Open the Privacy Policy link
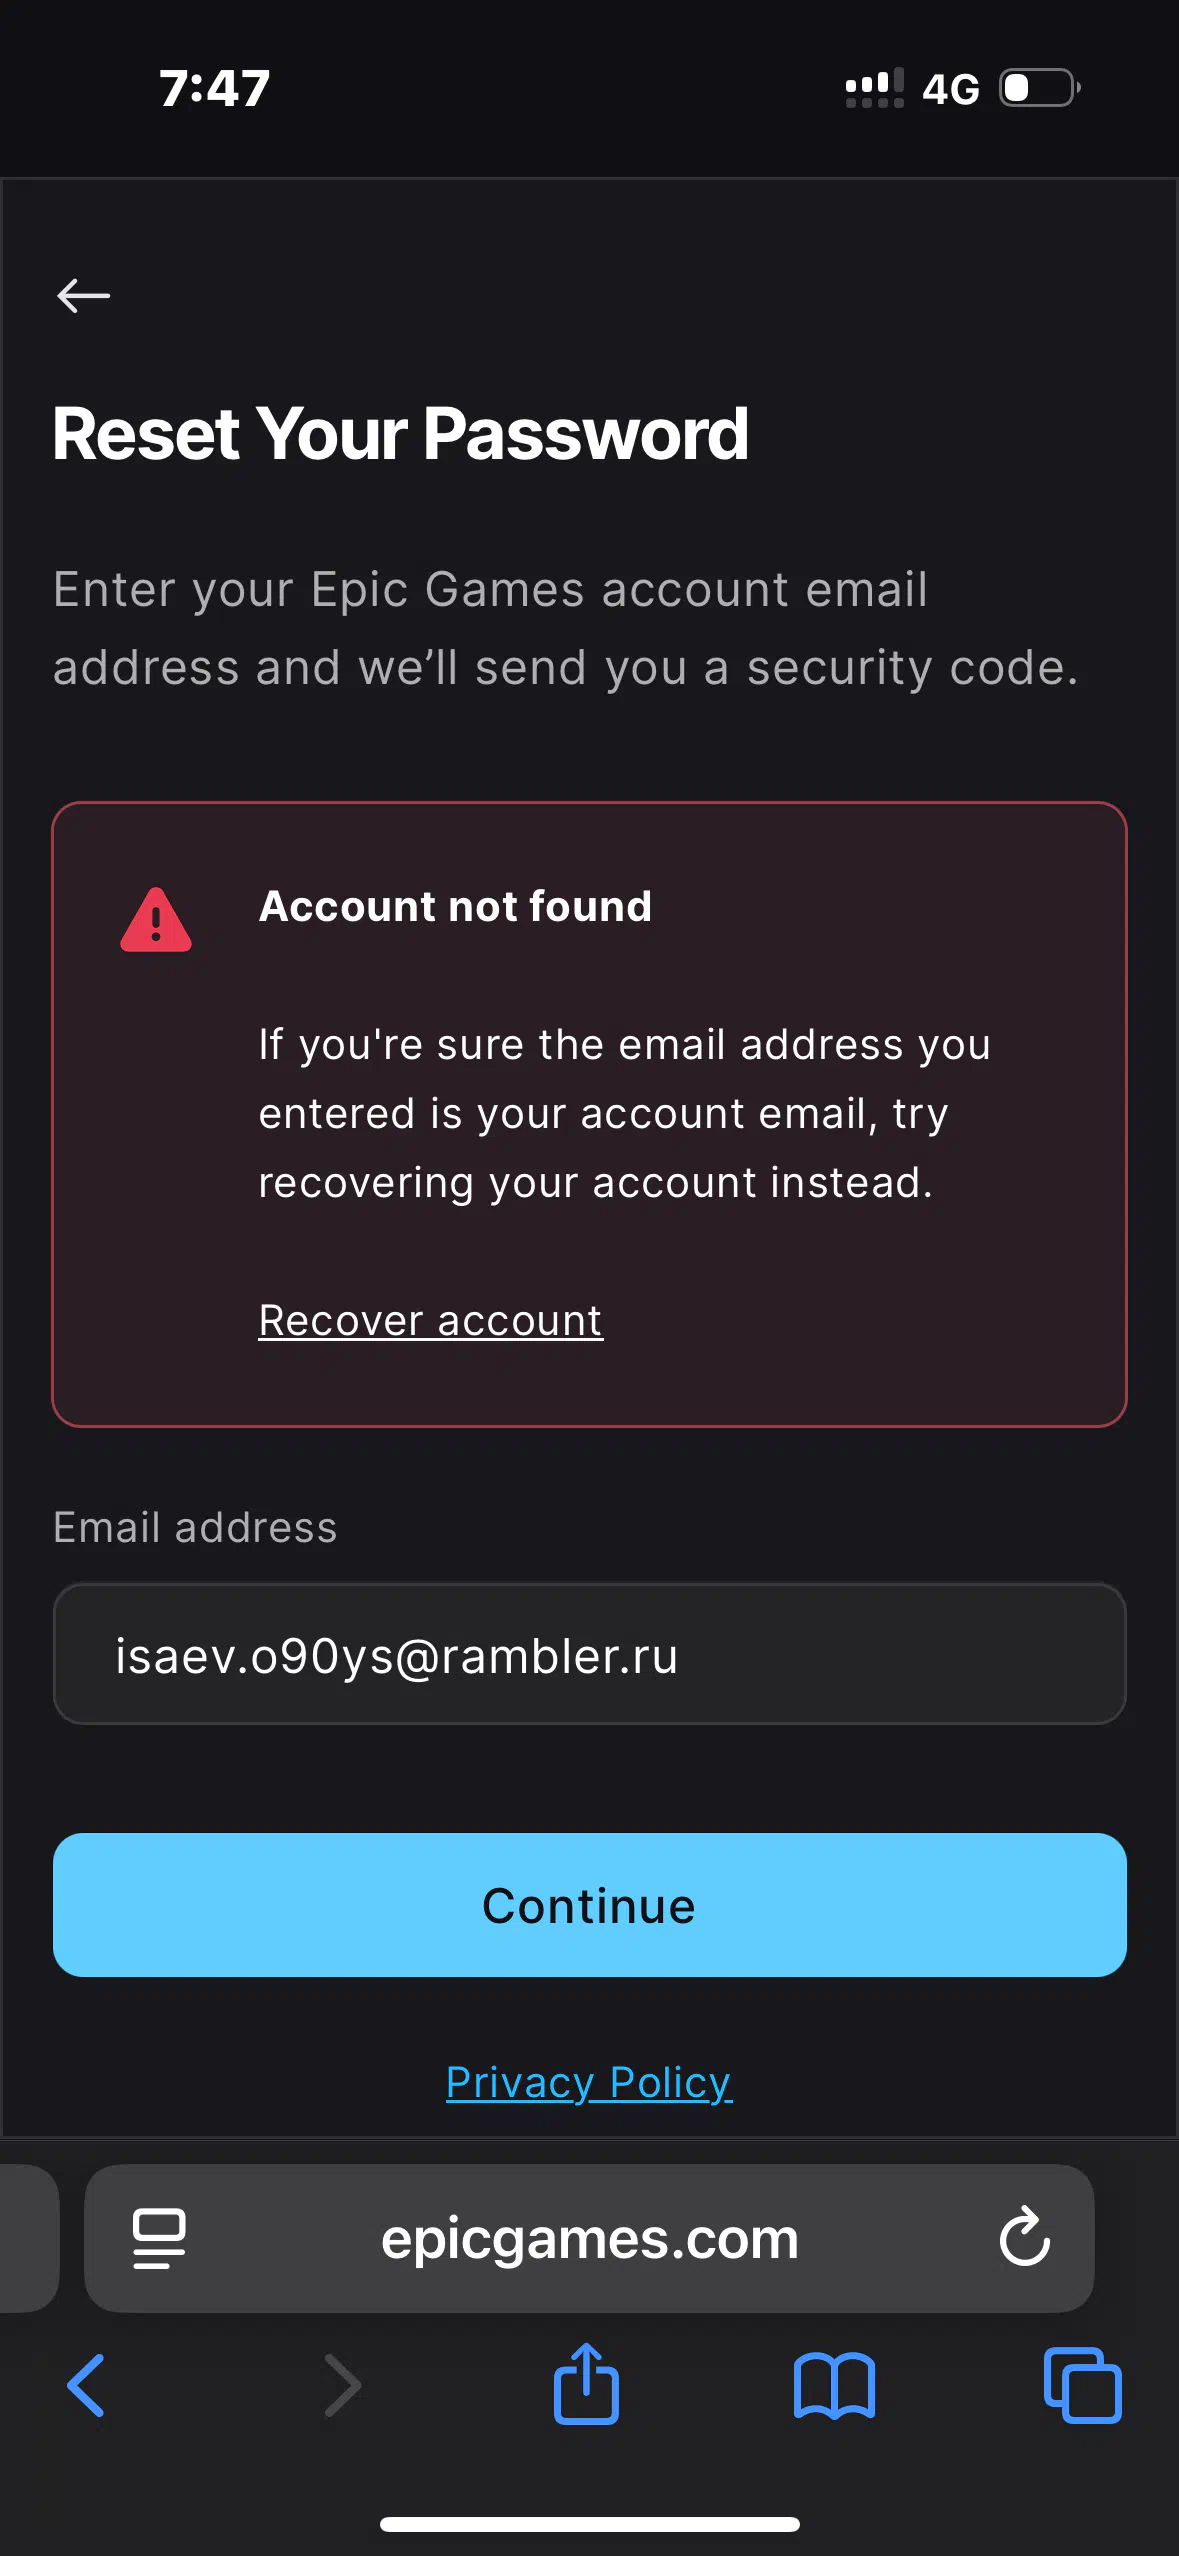Image resolution: width=1179 pixels, height=2556 pixels. click(x=589, y=2082)
